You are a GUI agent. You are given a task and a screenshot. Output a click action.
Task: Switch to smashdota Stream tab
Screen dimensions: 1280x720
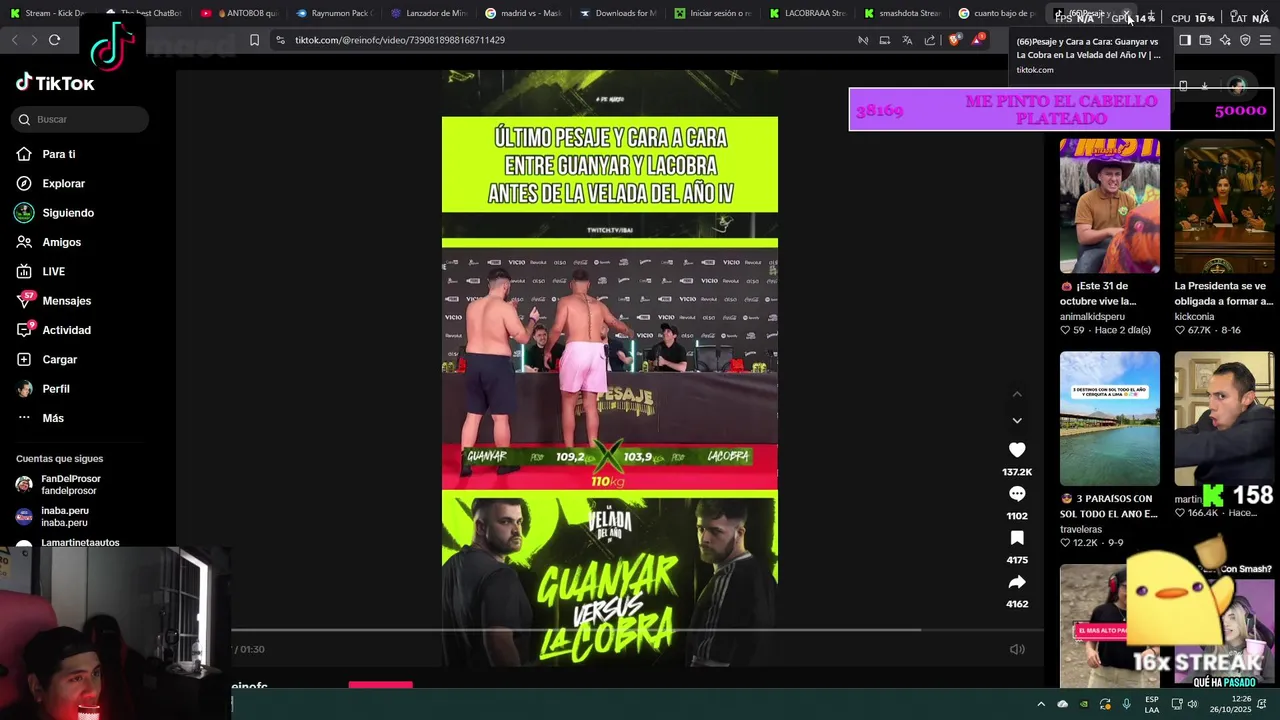click(903, 13)
